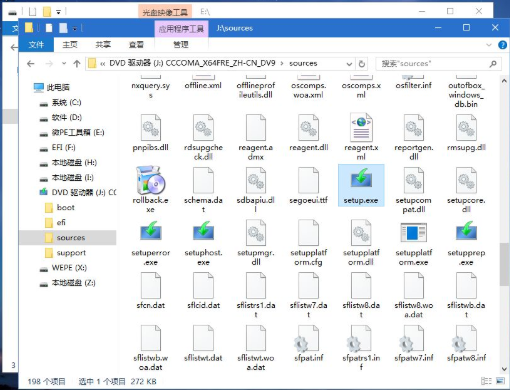
Task: Select the setupprep.exe file icon
Action: 466,232
